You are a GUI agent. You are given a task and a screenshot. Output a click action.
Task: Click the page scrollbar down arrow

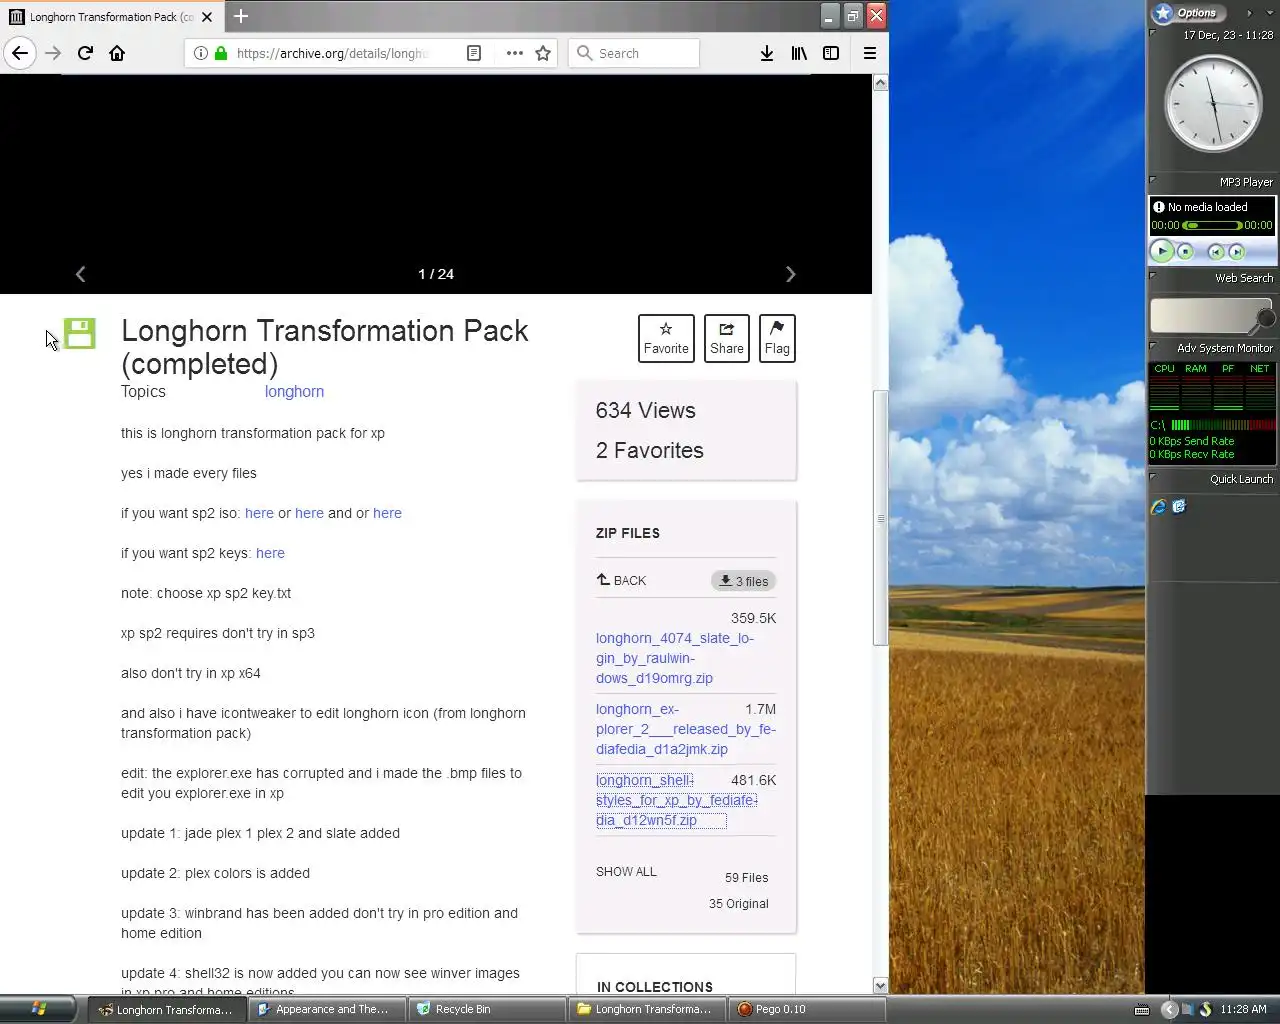point(880,986)
